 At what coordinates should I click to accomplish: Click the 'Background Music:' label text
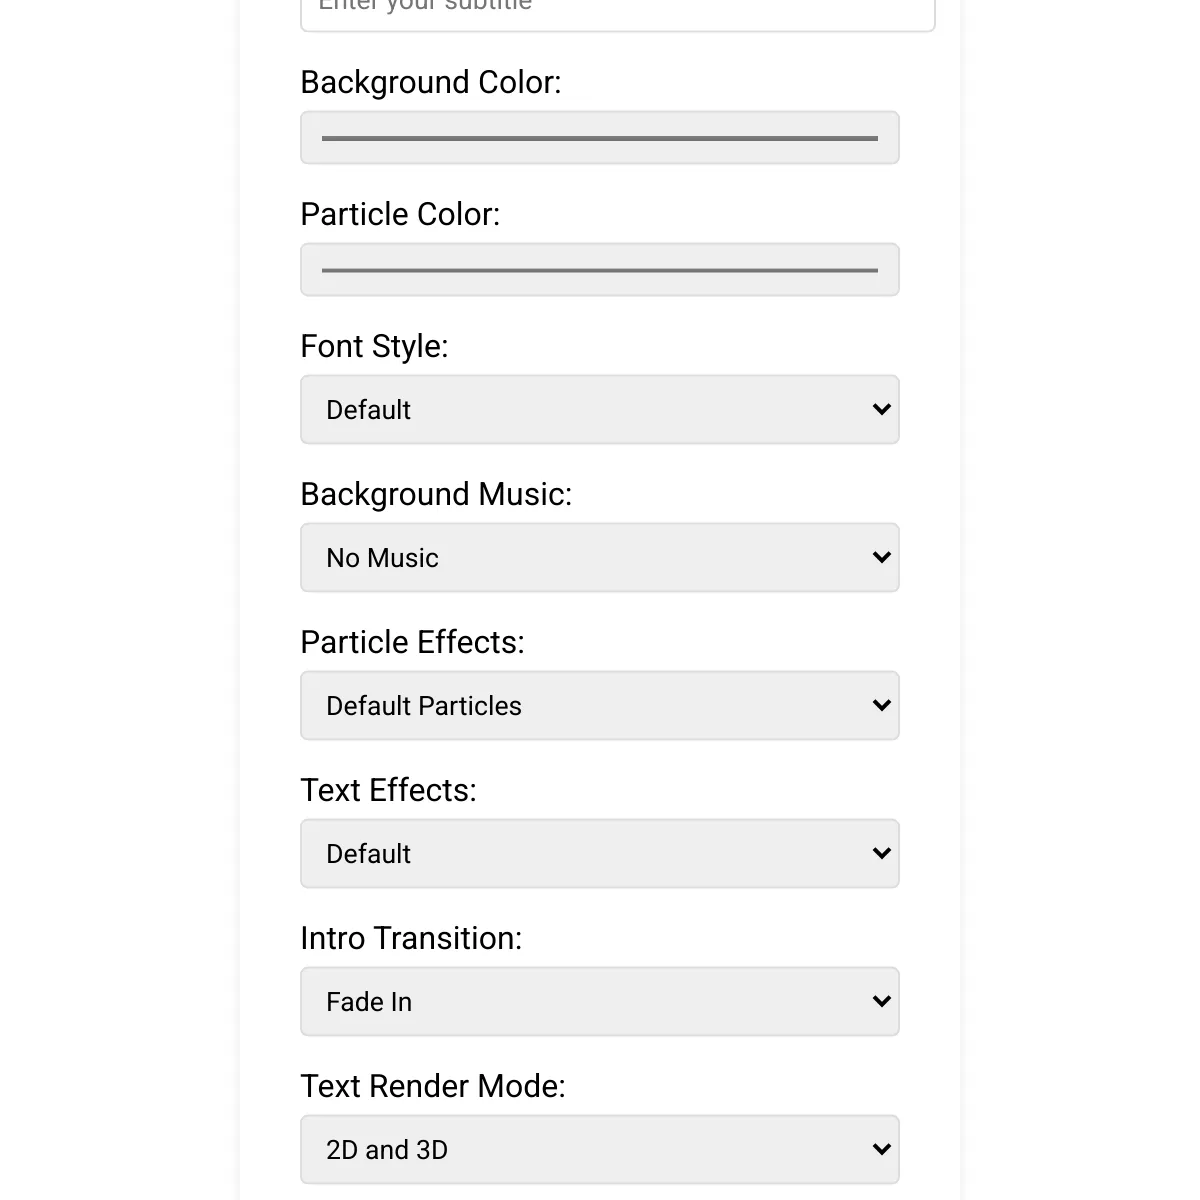point(436,494)
